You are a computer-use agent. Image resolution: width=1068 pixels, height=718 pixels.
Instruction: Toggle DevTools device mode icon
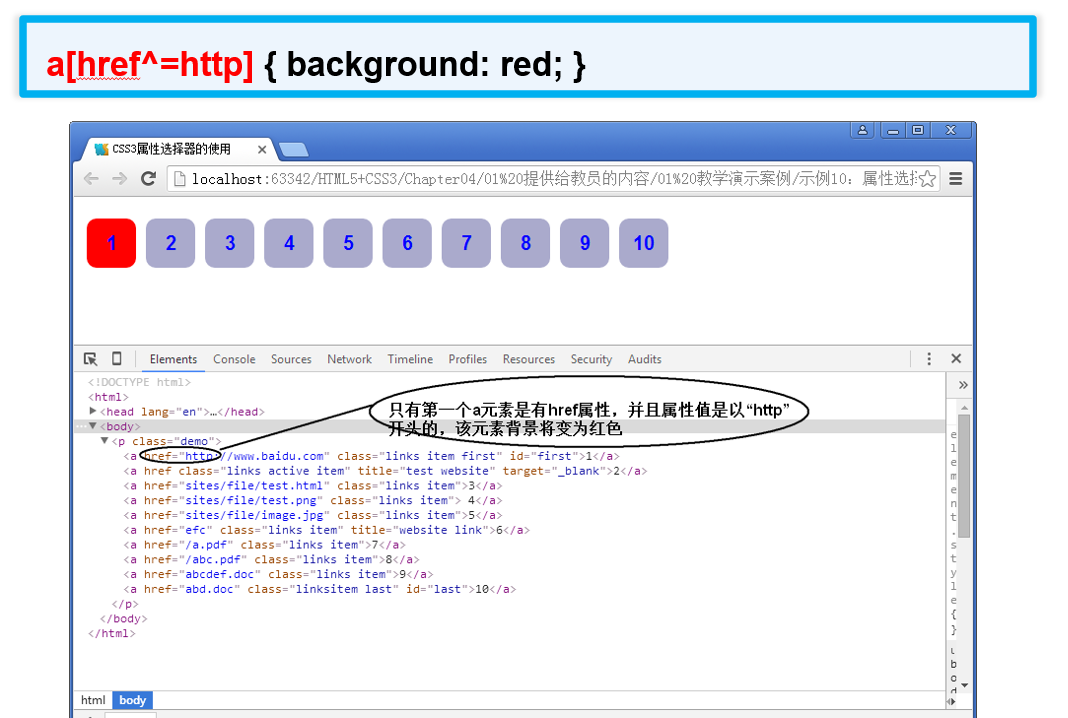[x=116, y=358]
